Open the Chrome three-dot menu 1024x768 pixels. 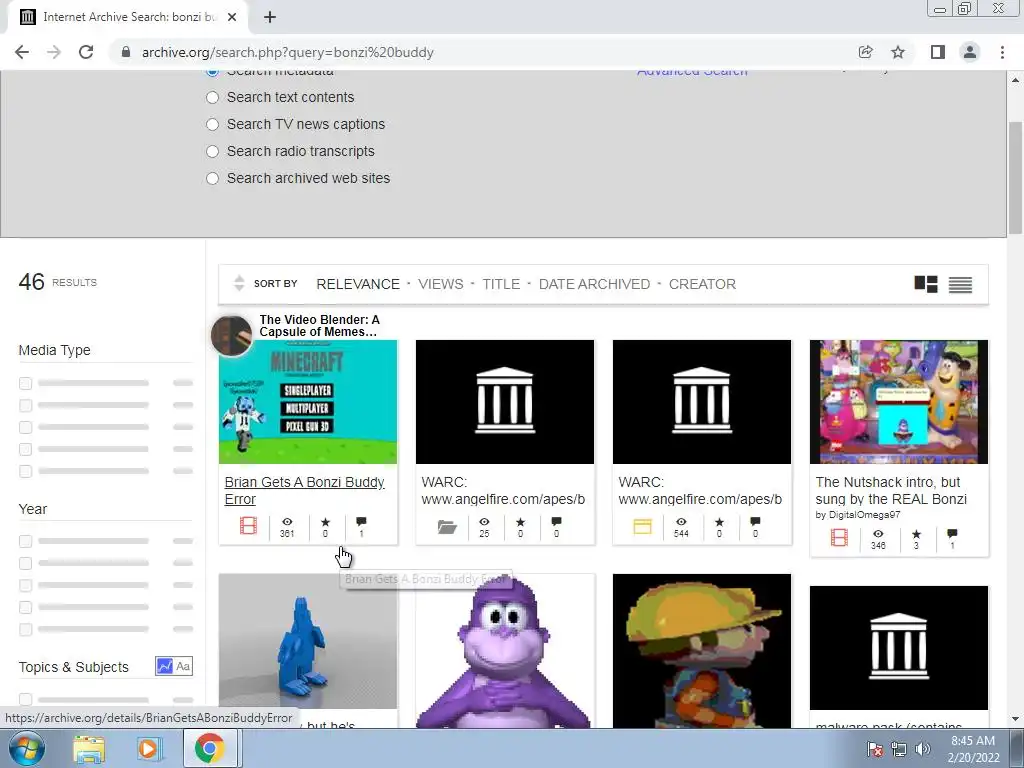point(1002,52)
